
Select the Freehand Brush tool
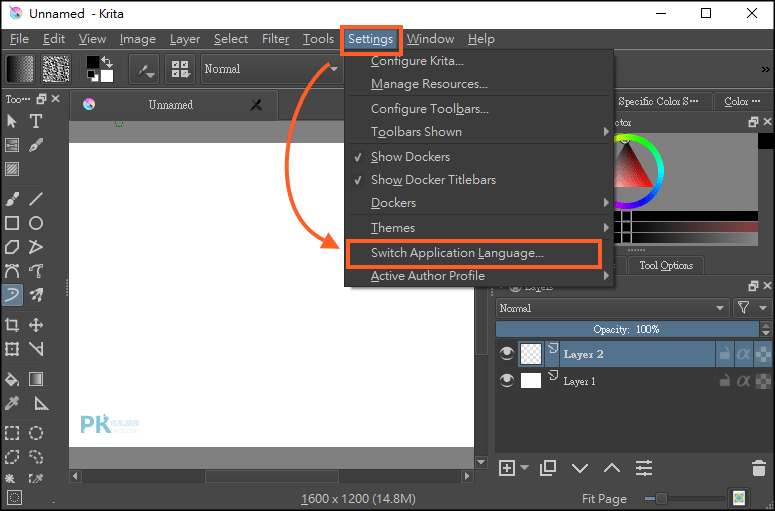[x=12, y=199]
